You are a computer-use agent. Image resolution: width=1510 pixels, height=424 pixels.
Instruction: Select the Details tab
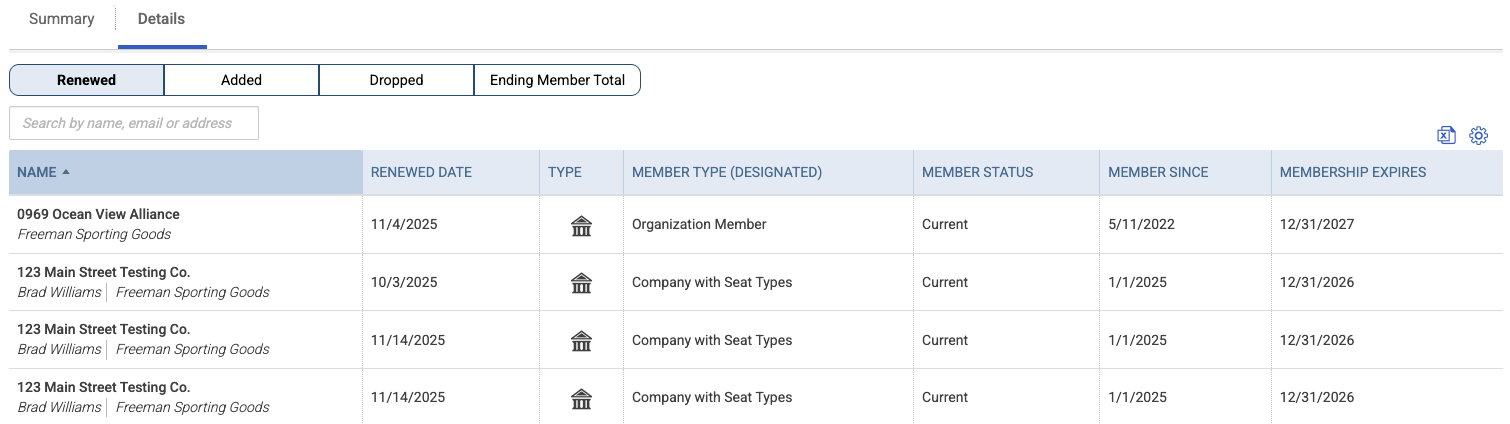[x=161, y=19]
